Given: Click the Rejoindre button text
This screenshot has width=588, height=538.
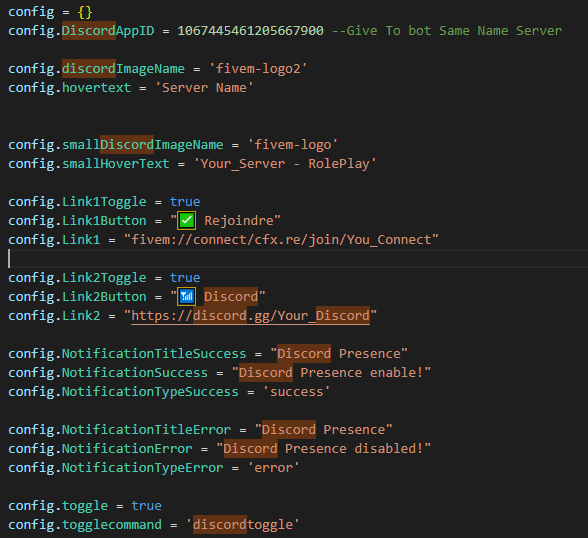Looking at the screenshot, I should (x=238, y=220).
